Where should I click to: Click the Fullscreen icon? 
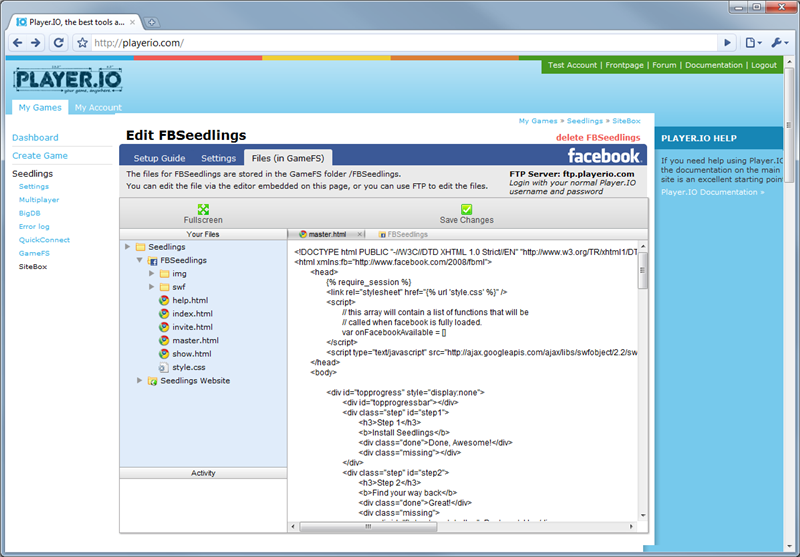[x=203, y=209]
